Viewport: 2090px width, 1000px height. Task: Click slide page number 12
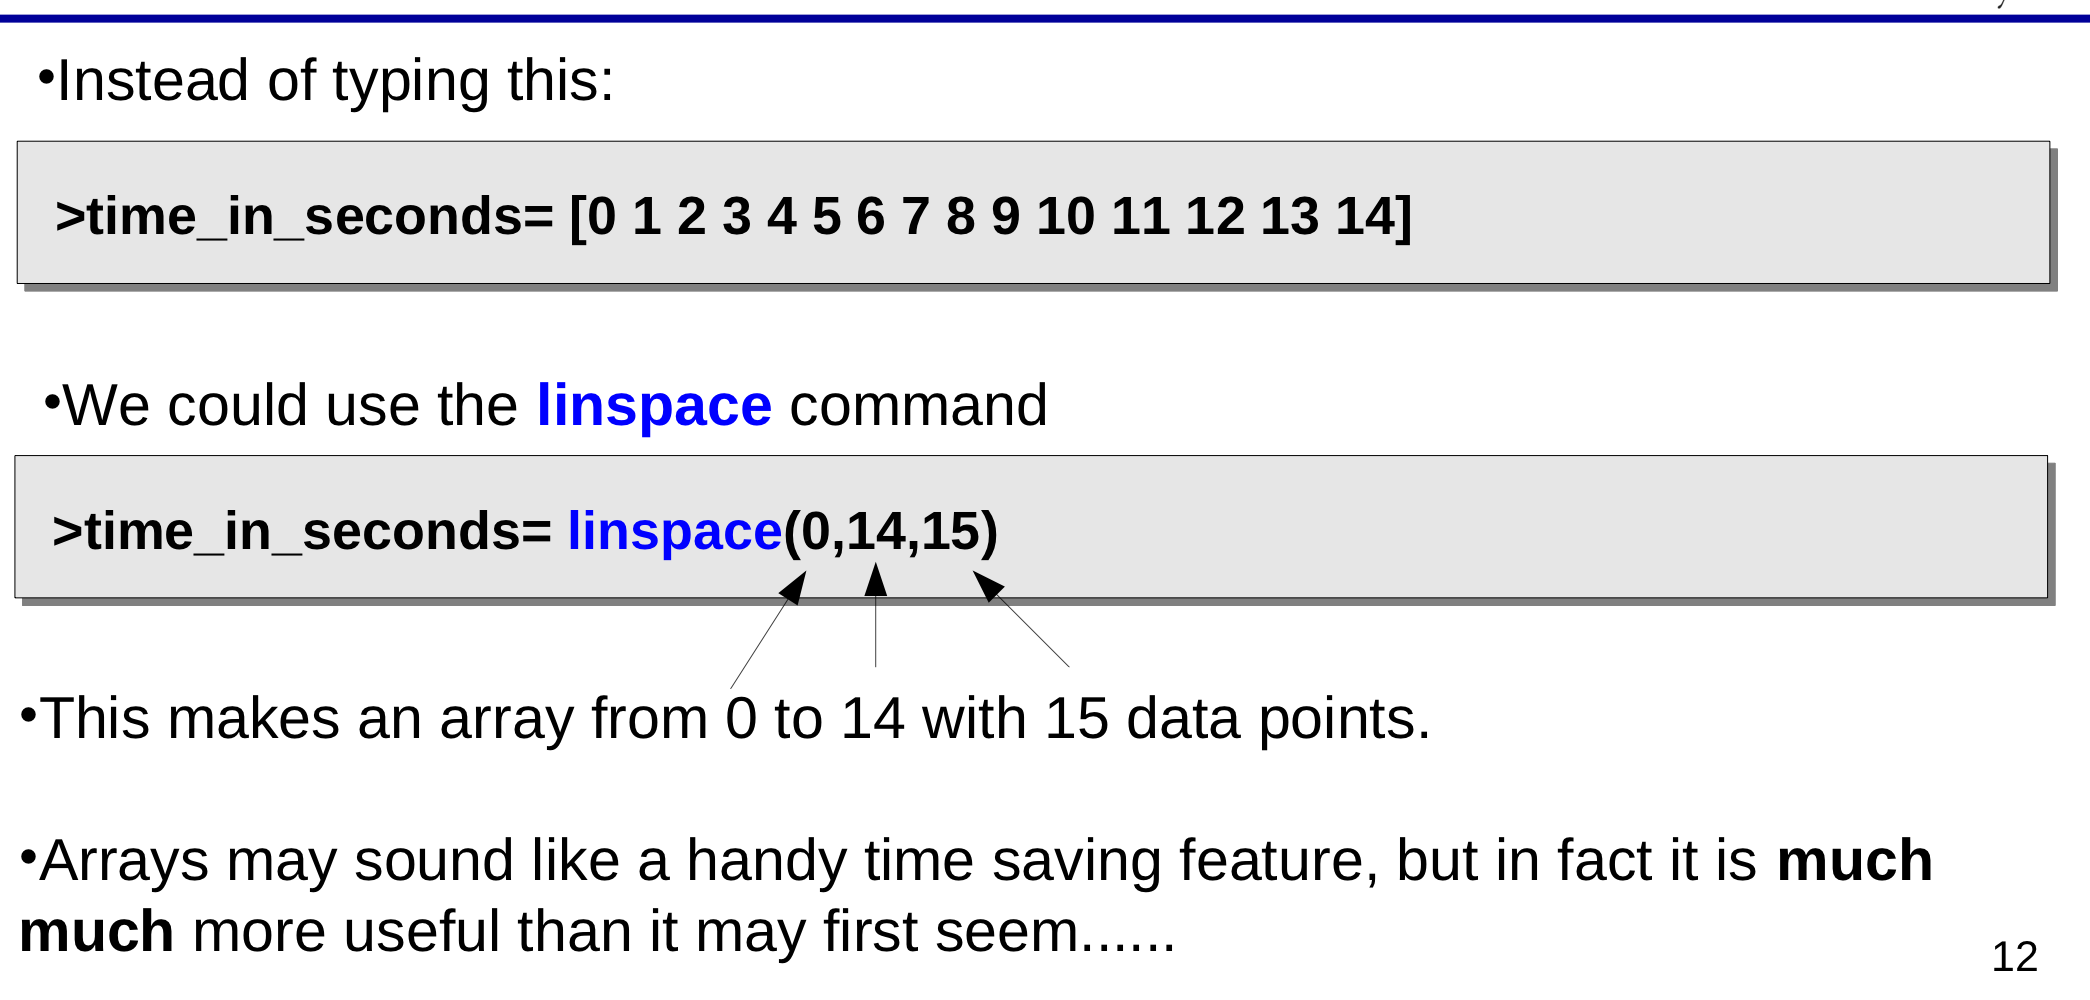2014,957
